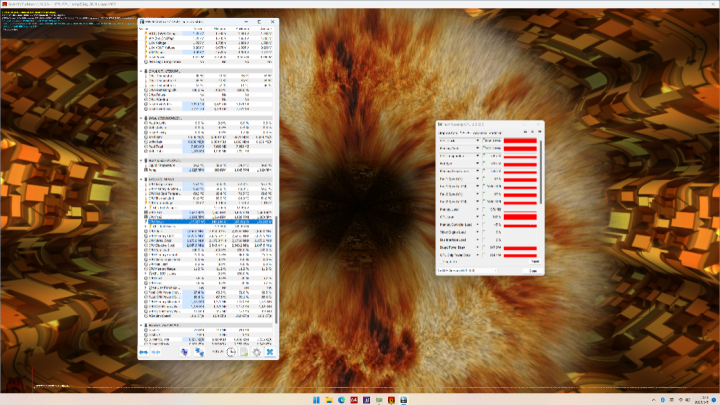Click GPU-Z refresh icon near tabs
This screenshot has height=405, width=720.
[533, 132]
